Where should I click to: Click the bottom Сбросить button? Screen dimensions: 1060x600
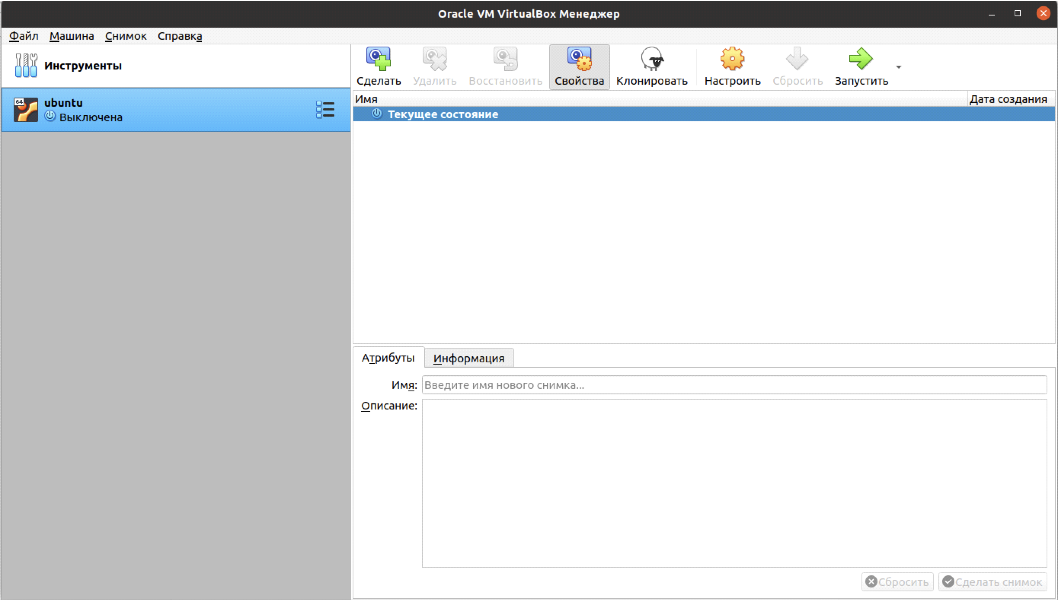point(897,582)
